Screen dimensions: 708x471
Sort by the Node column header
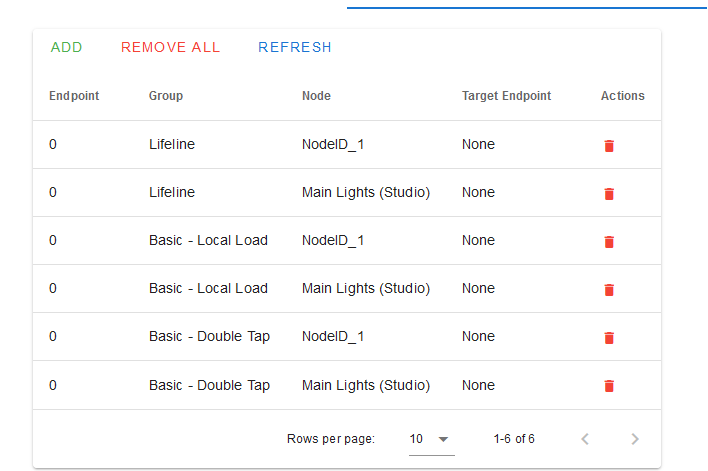pos(316,96)
